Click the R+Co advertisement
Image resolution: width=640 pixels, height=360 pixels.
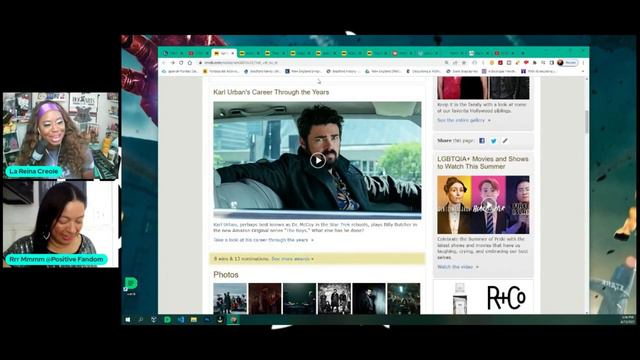(483, 298)
